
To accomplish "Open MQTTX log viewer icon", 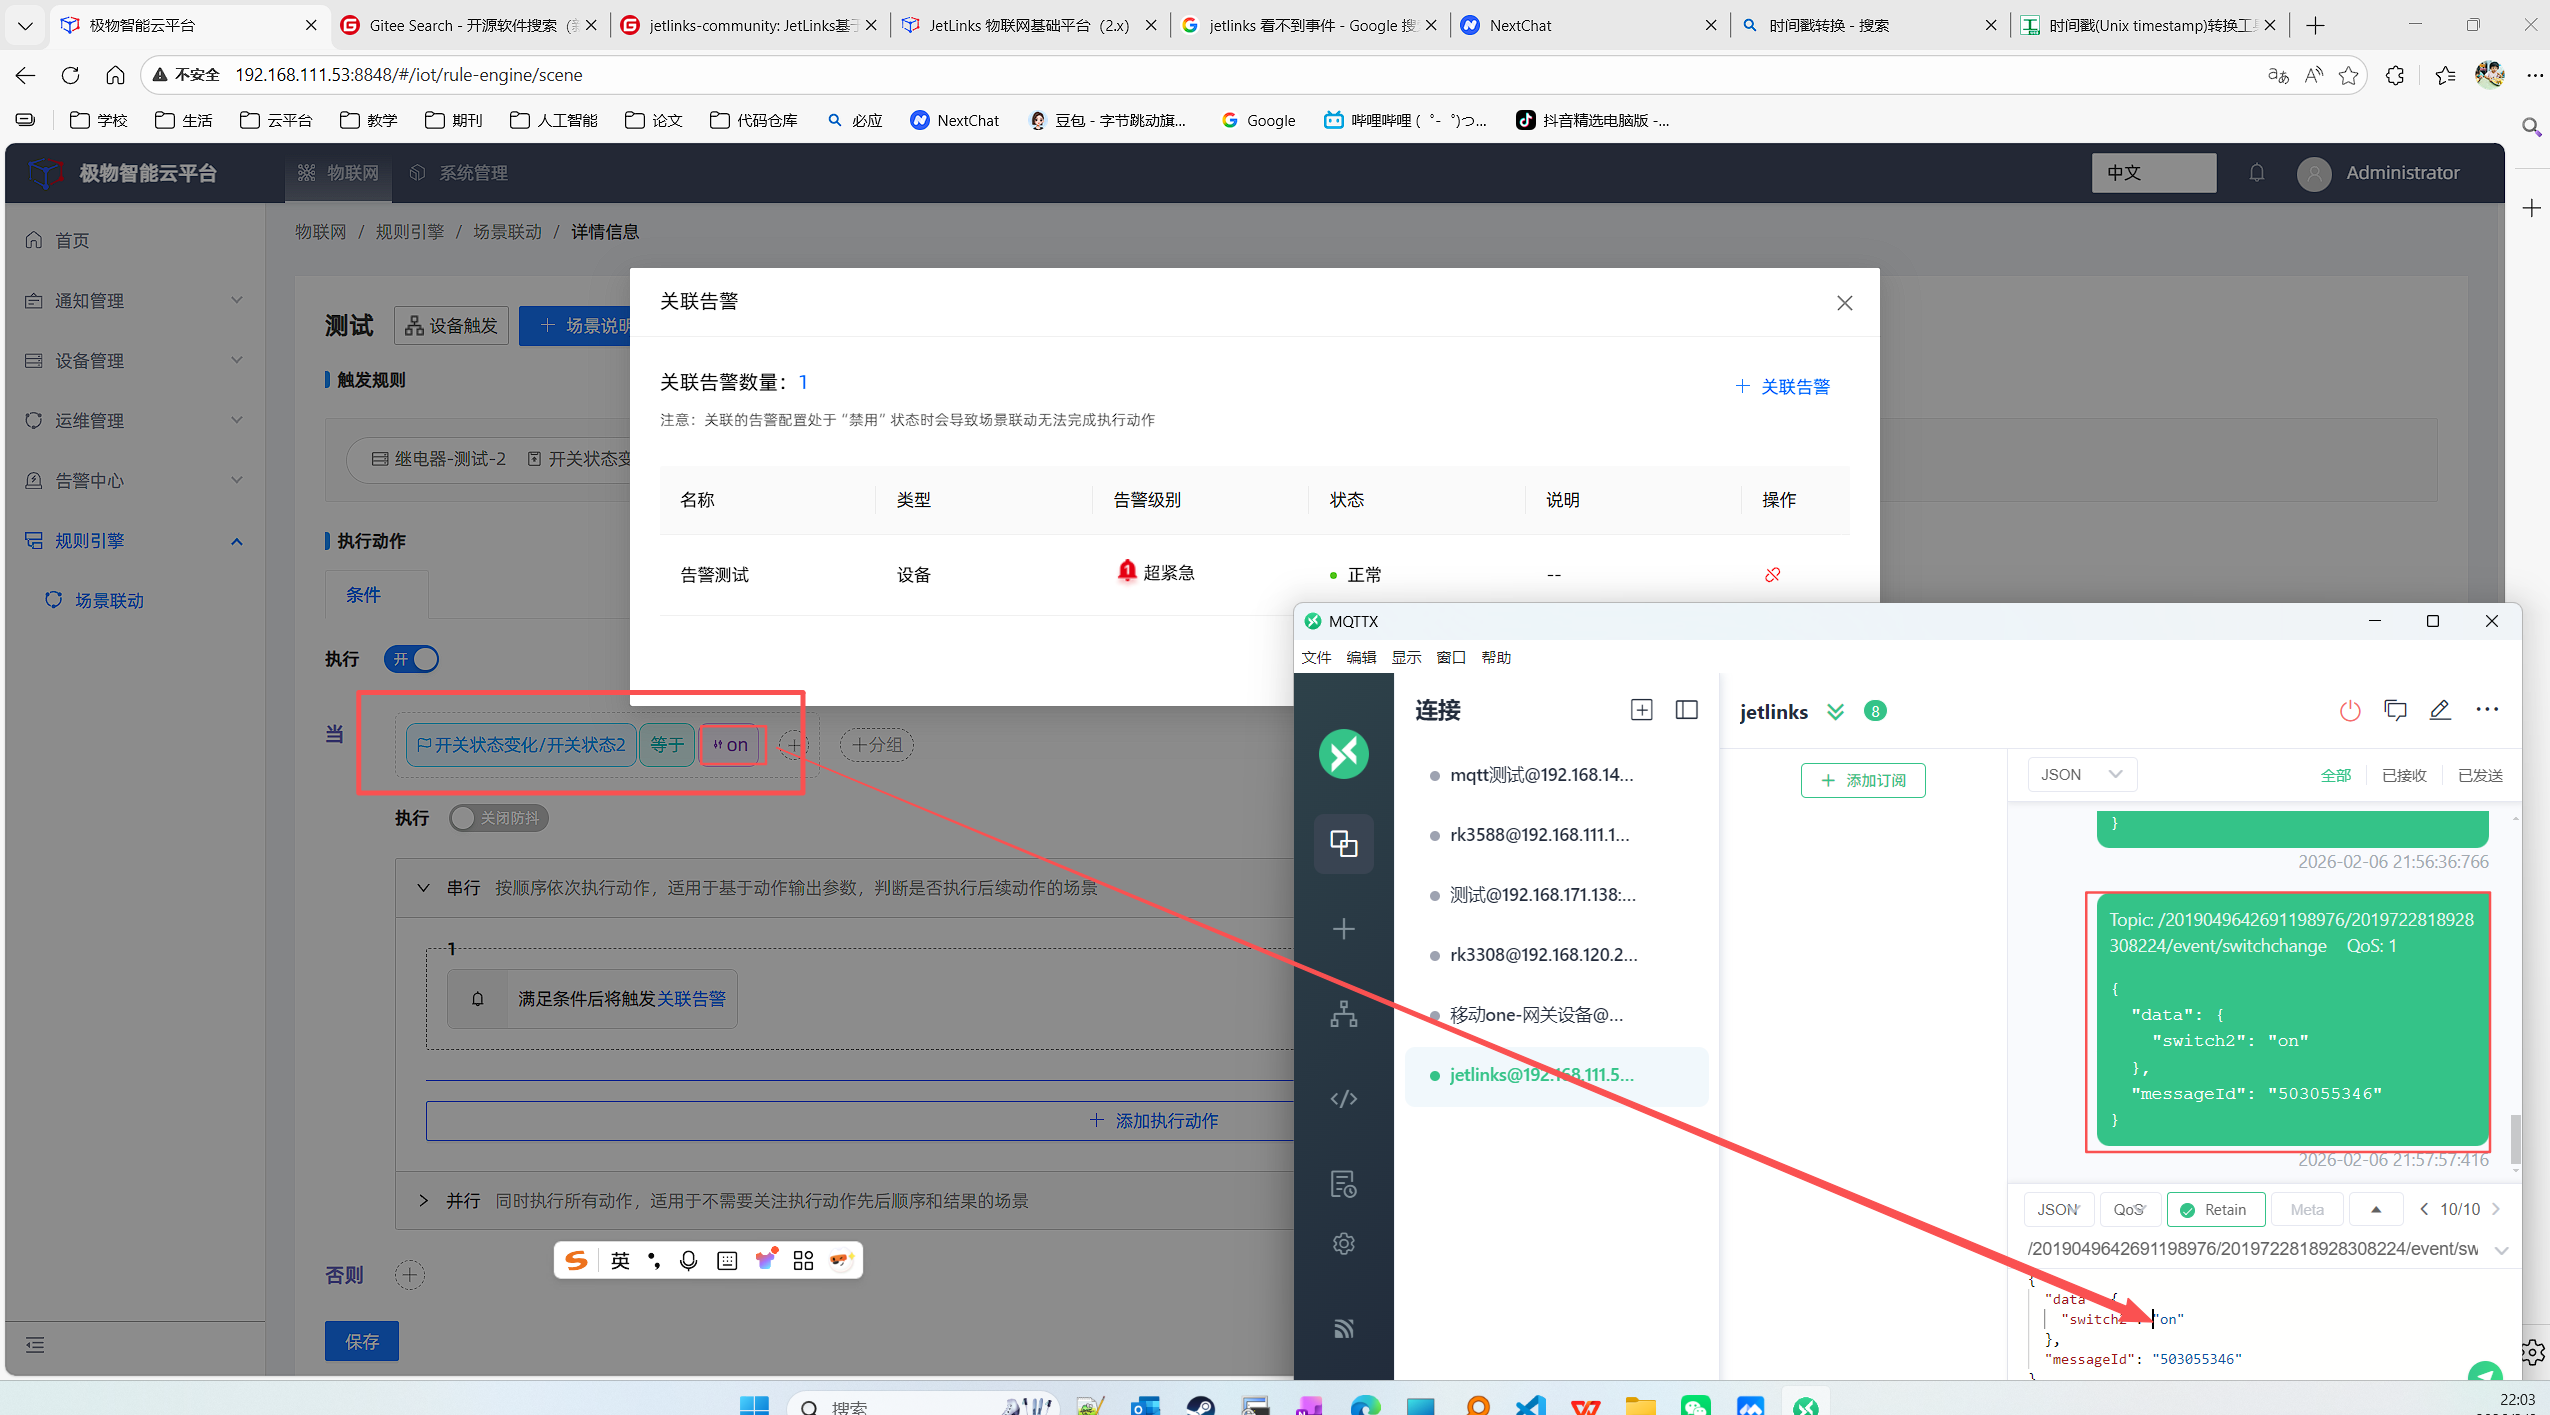I will click(x=1343, y=1184).
